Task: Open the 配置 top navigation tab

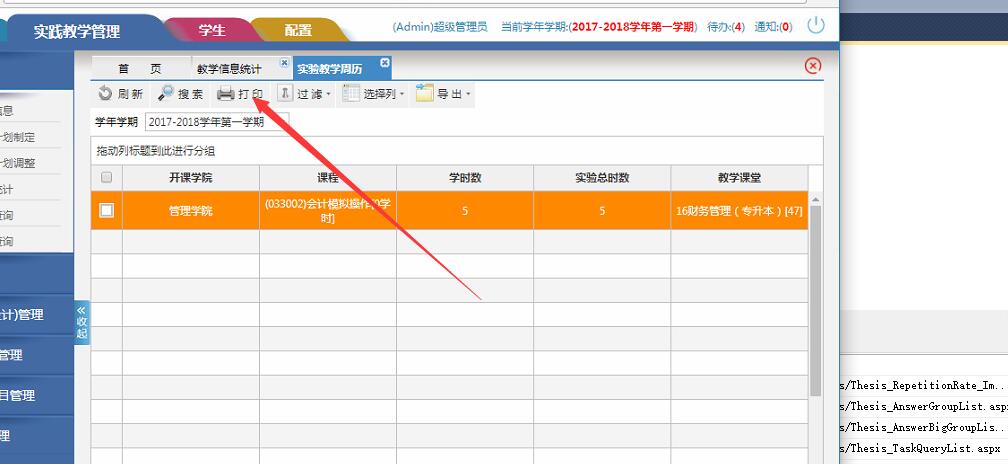Action: click(x=297, y=30)
